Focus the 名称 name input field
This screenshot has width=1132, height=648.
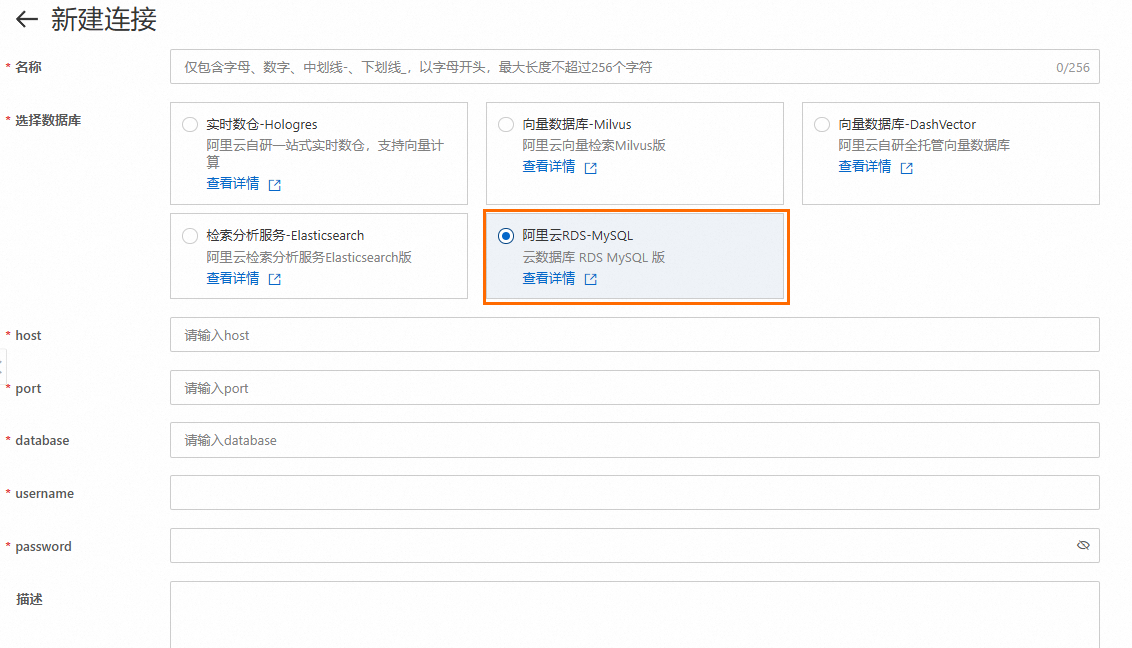click(x=635, y=67)
